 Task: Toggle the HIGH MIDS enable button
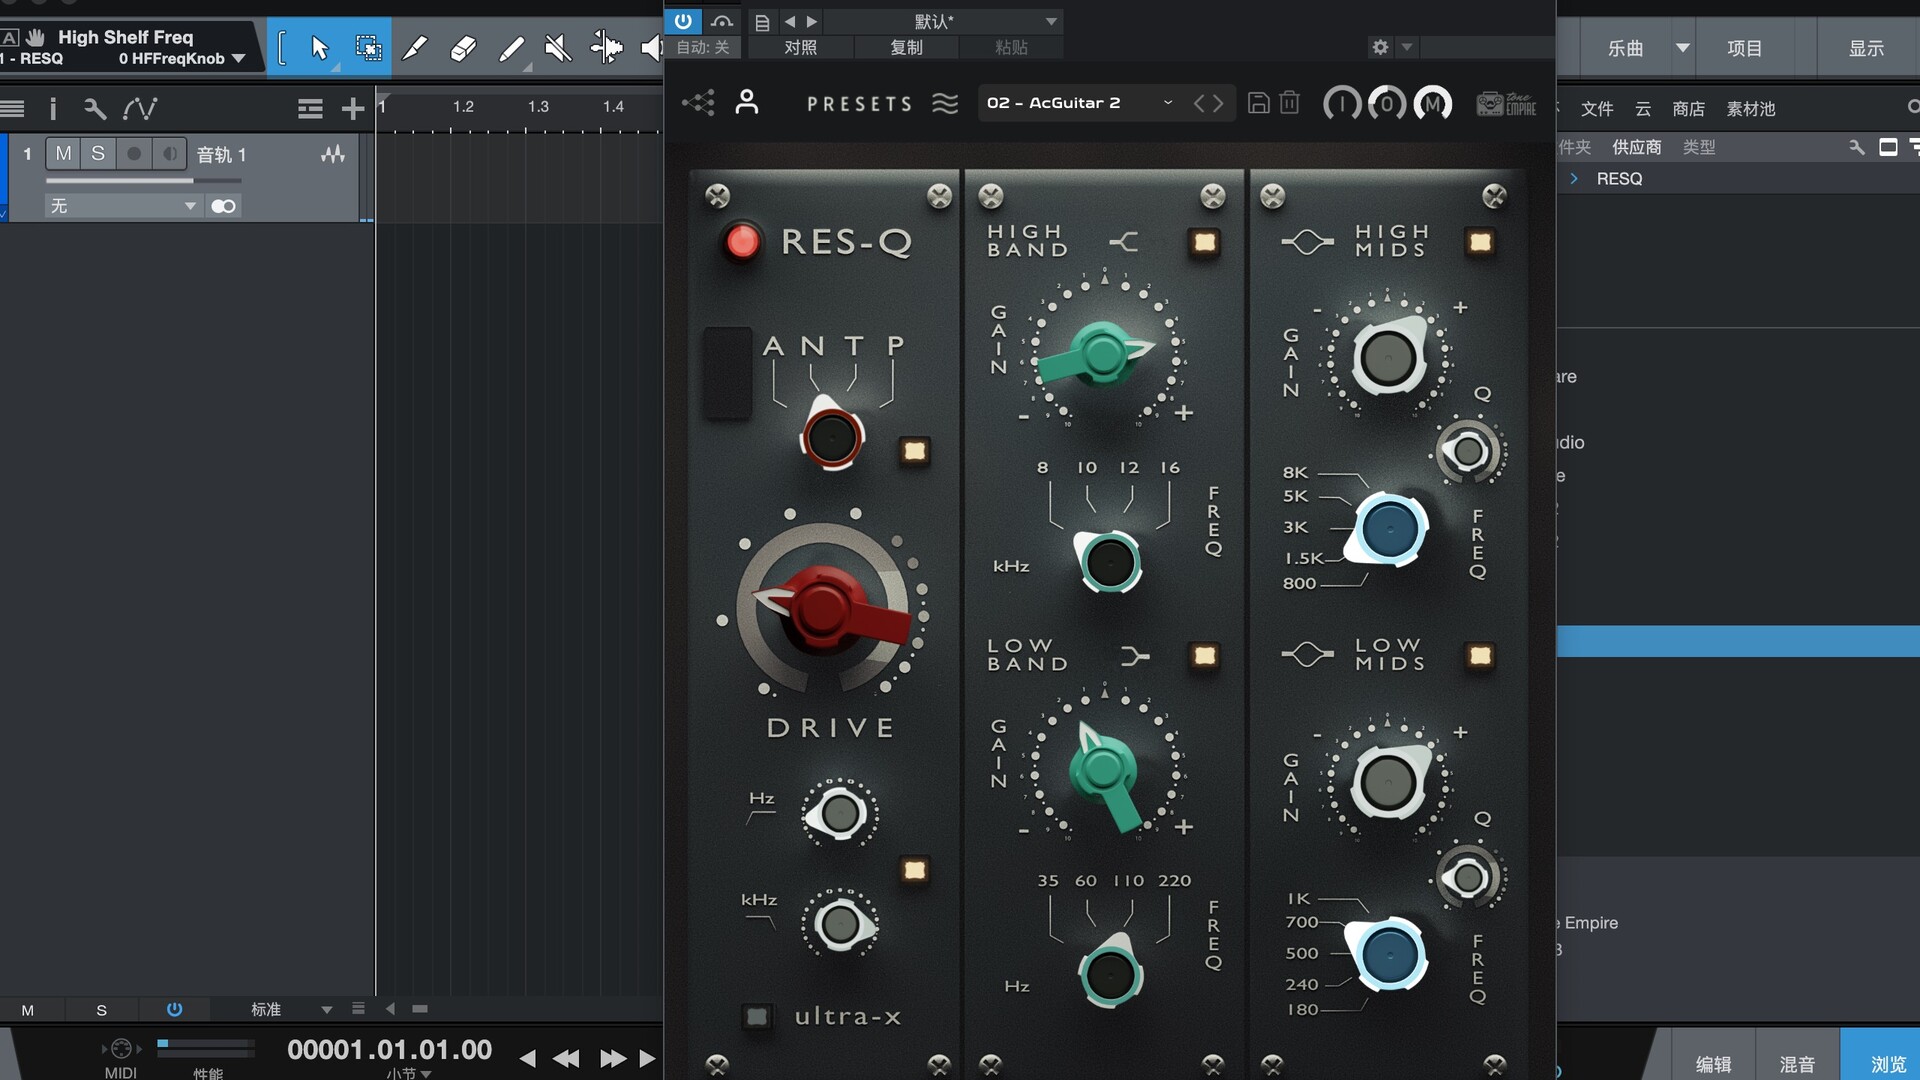[1480, 242]
